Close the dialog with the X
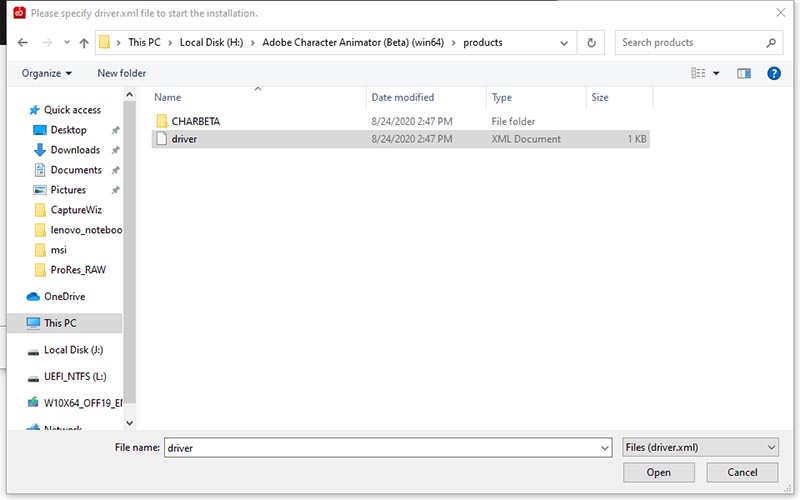Image resolution: width=800 pixels, height=500 pixels. tap(781, 13)
